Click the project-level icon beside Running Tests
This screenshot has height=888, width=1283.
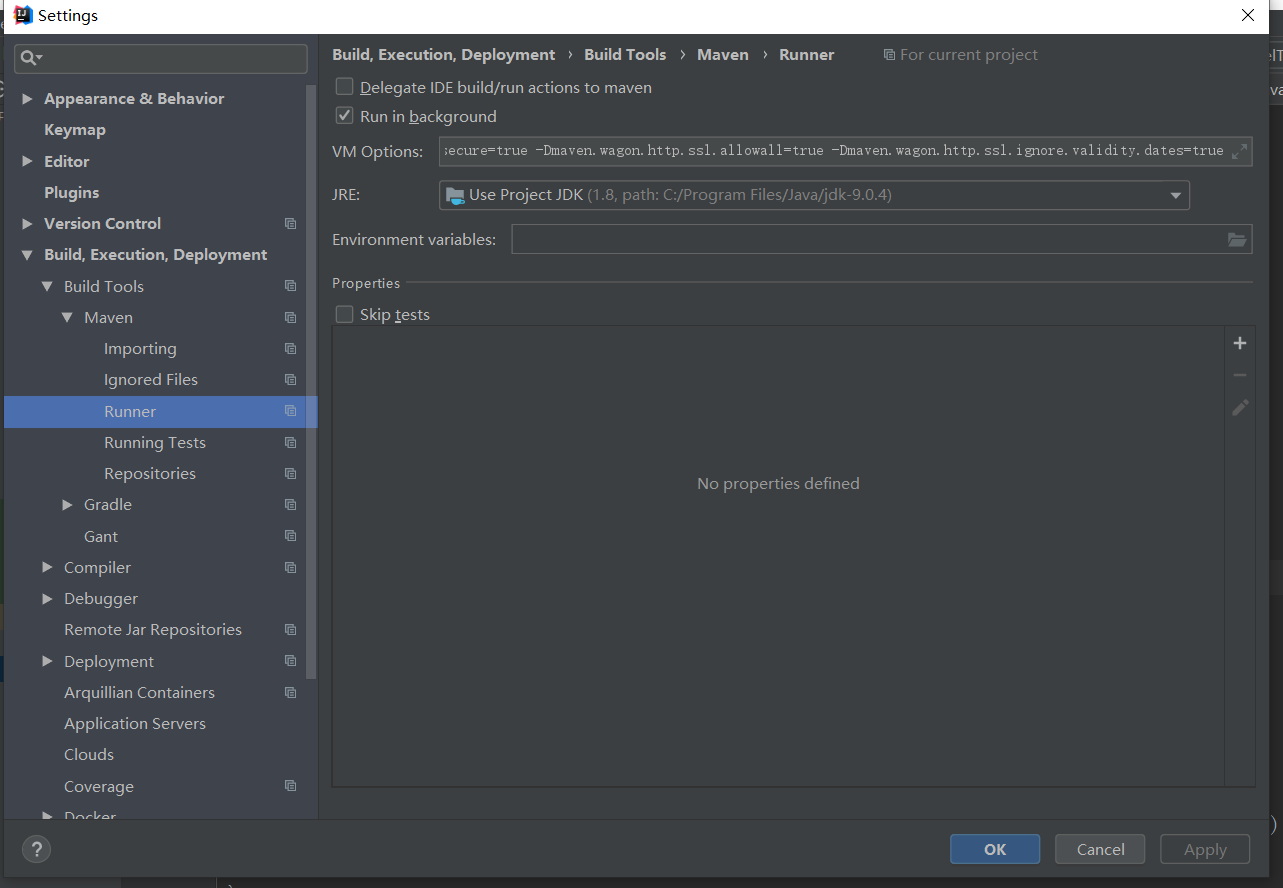(x=290, y=443)
